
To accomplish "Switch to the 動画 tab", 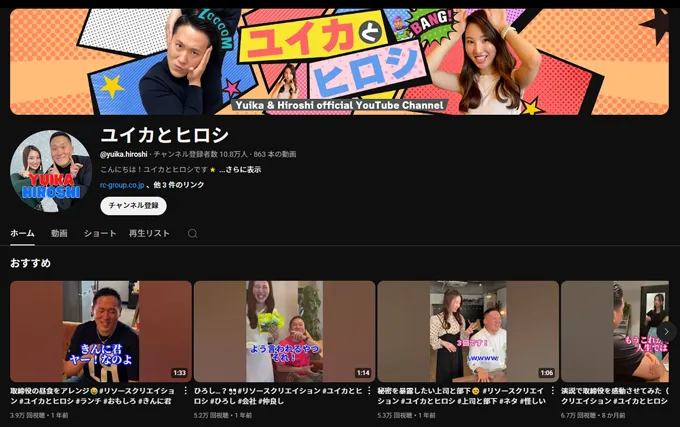I will pos(59,233).
